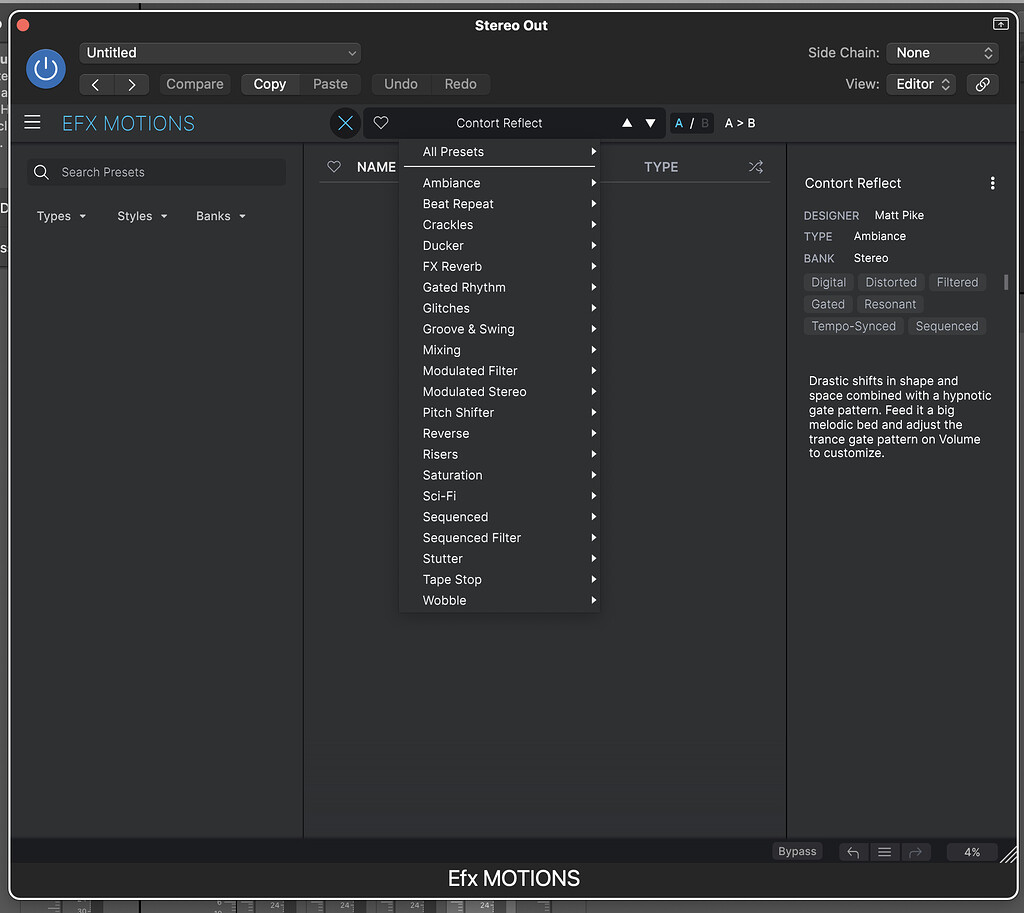
Task: Click the previous setting arrow button
Action: coord(96,84)
